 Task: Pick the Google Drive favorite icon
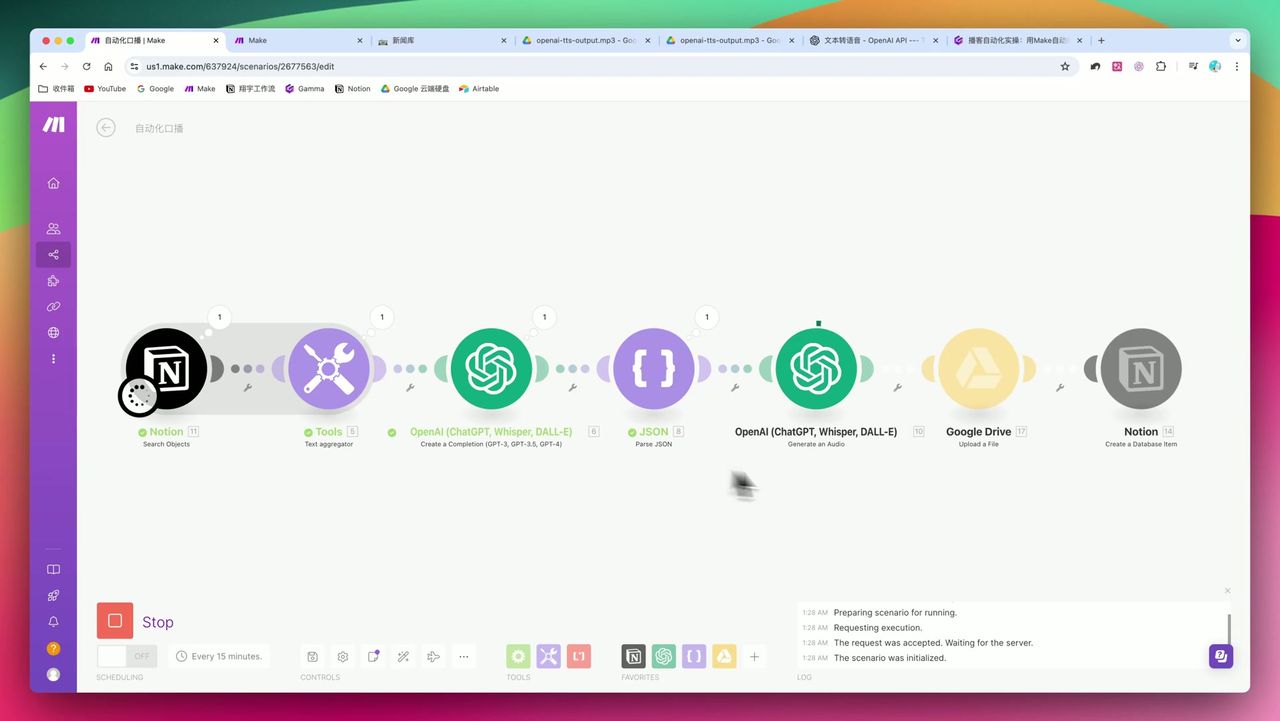click(724, 656)
